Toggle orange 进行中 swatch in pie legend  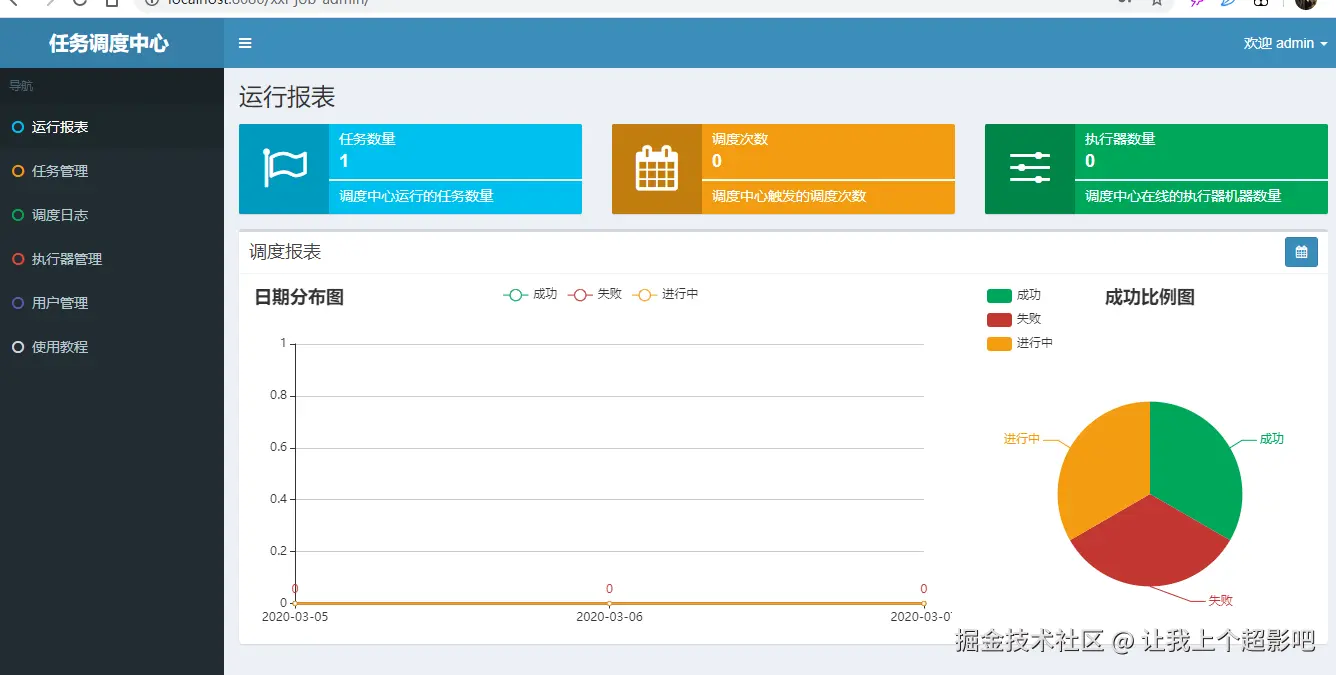999,343
